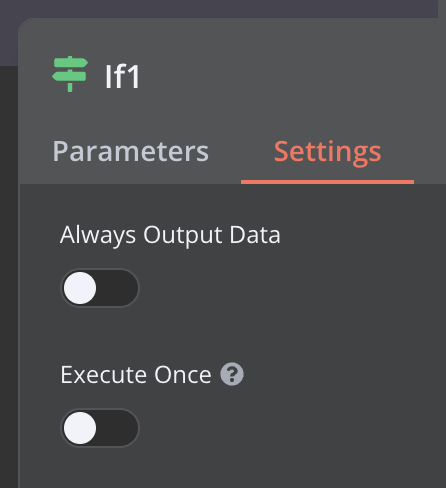Click empty area below the Execute Once switch
The width and height of the screenshot is (446, 488).
click(233, 468)
